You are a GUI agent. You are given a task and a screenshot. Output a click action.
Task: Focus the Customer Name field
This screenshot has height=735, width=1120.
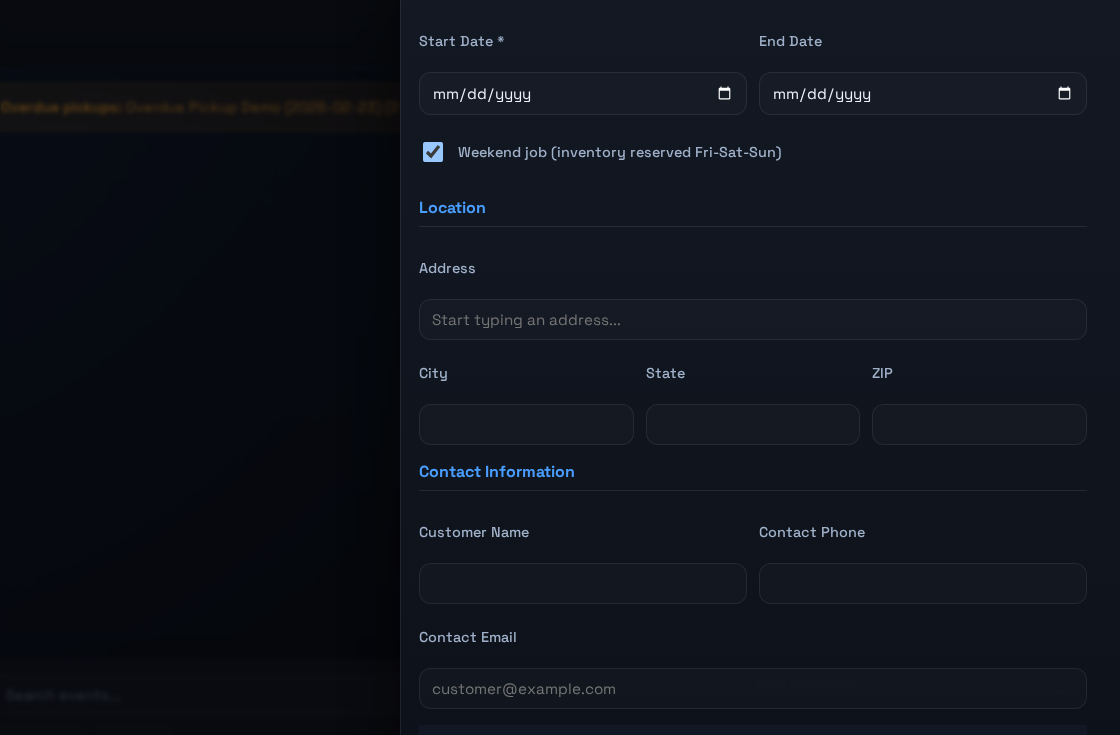[x=582, y=583]
